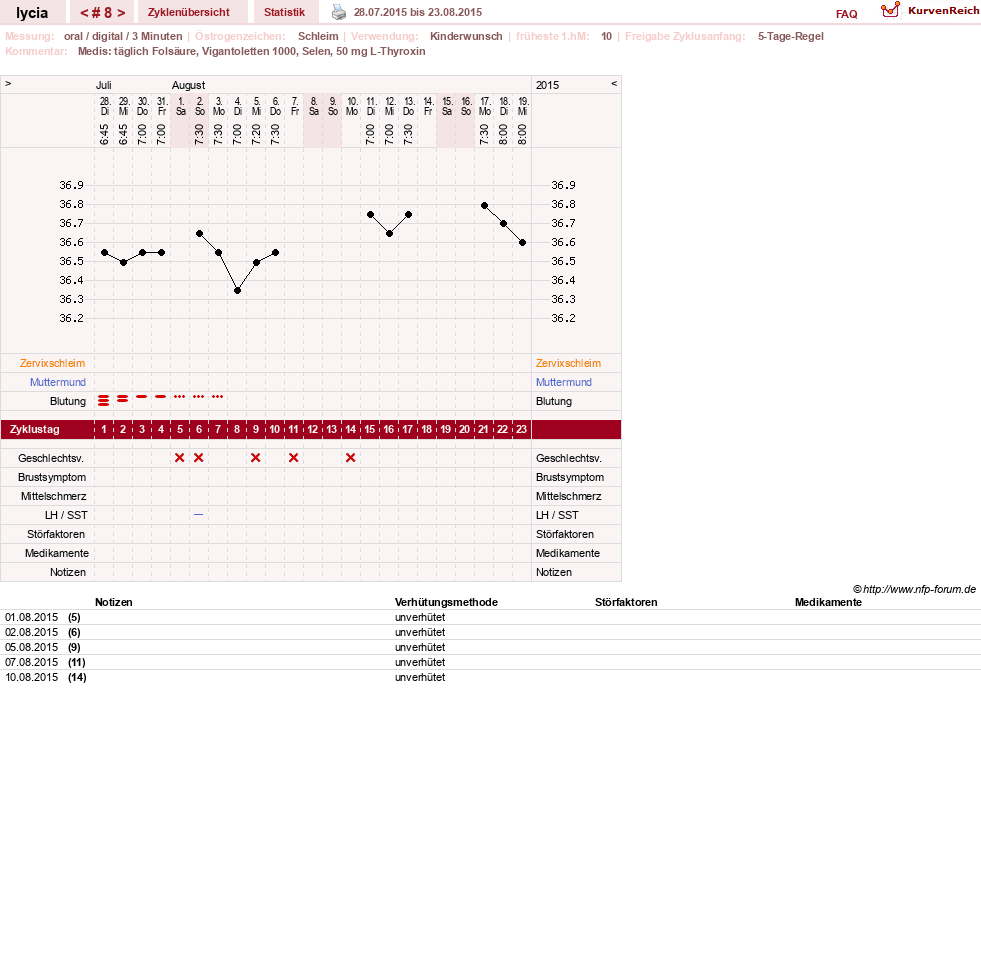The height and width of the screenshot is (961, 981).
Task: Click temperature point on 12 August
Action: [x=390, y=233]
